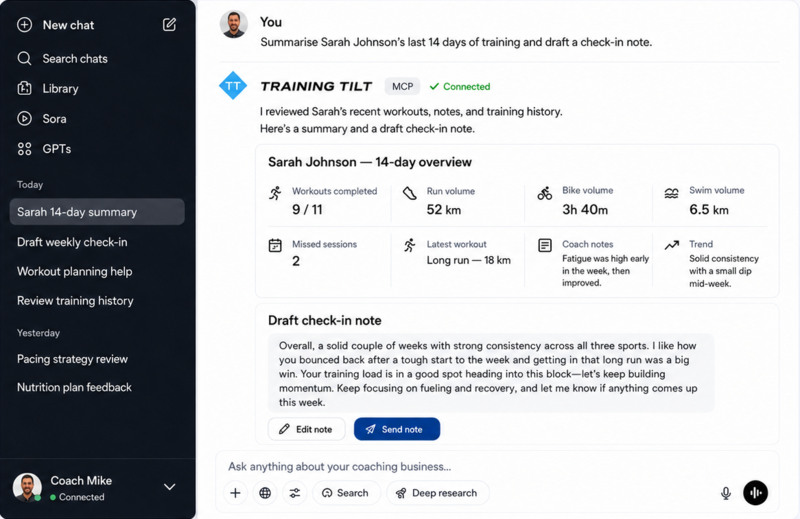
Task: Click the user avatar next to You
Action: (234, 24)
